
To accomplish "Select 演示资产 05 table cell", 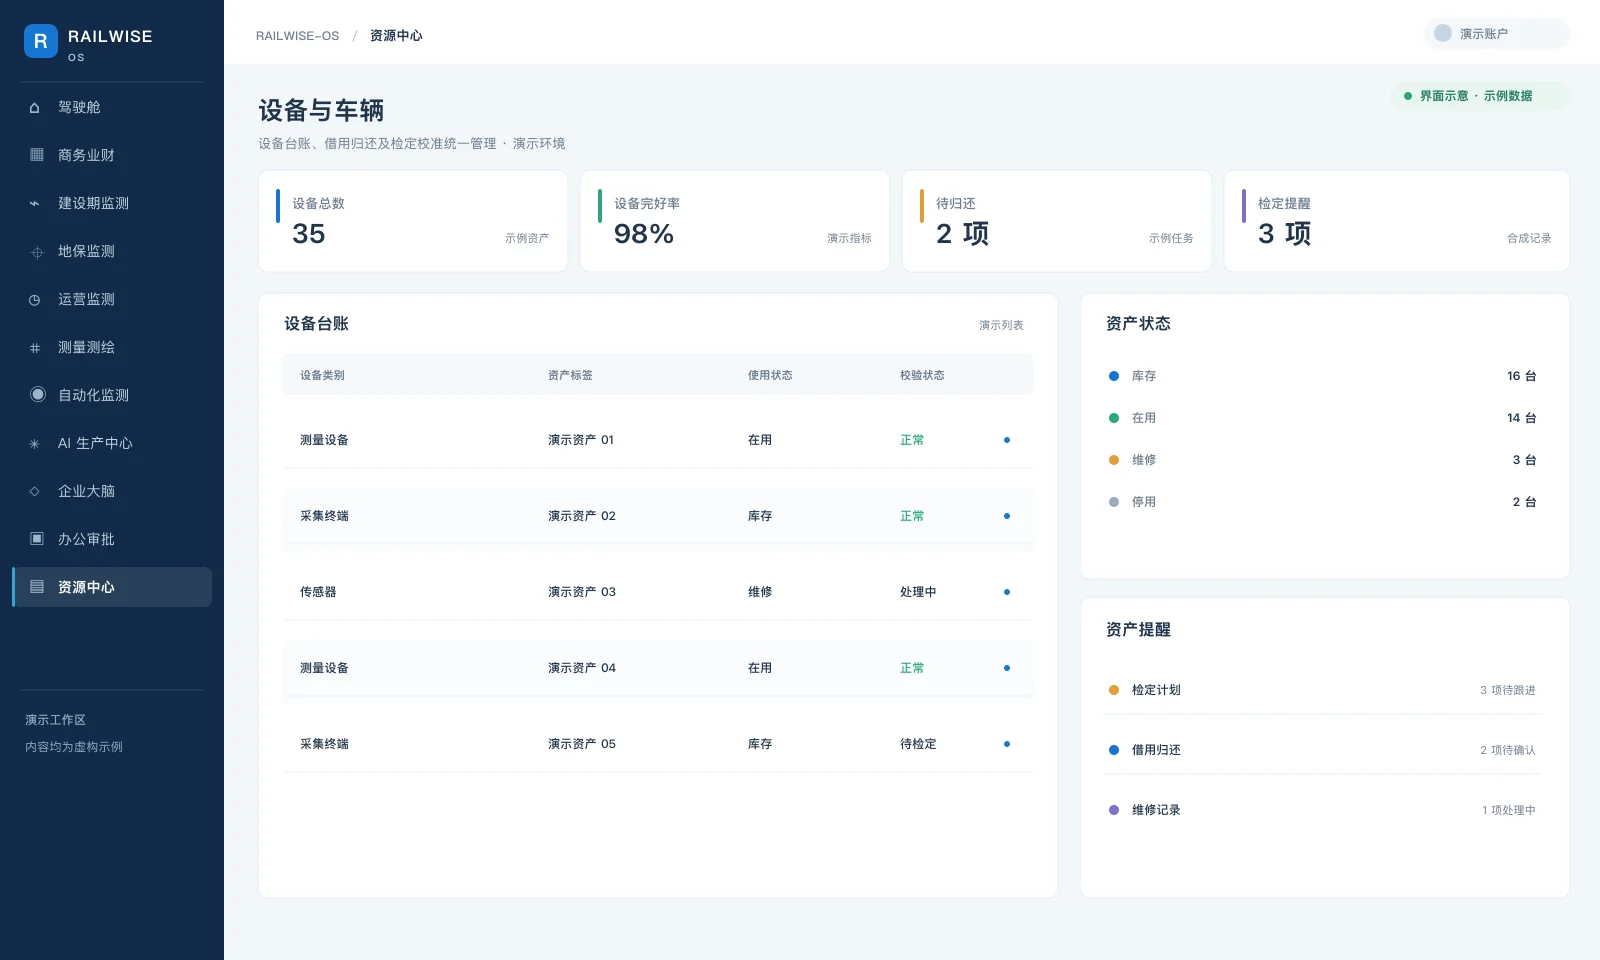I will tap(582, 744).
